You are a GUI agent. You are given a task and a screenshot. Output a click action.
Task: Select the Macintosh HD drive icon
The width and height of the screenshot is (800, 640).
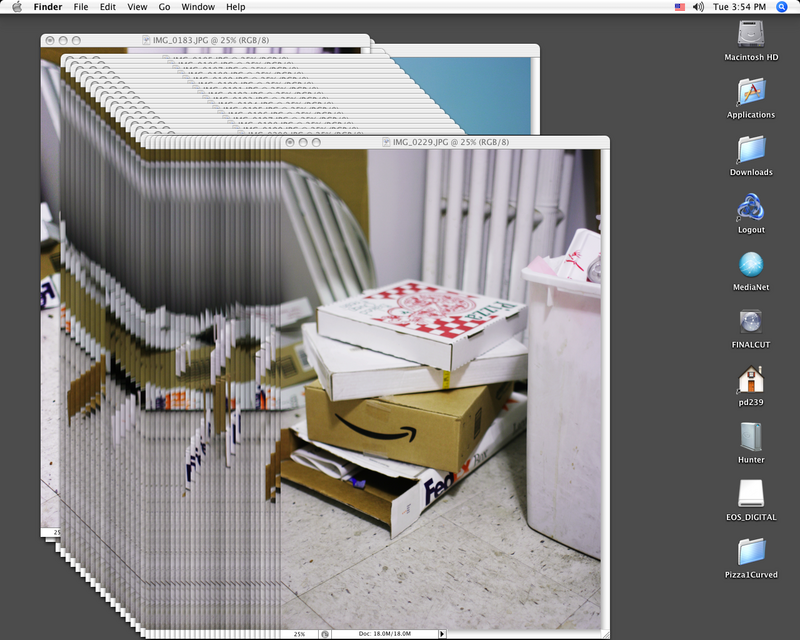click(x=751, y=34)
